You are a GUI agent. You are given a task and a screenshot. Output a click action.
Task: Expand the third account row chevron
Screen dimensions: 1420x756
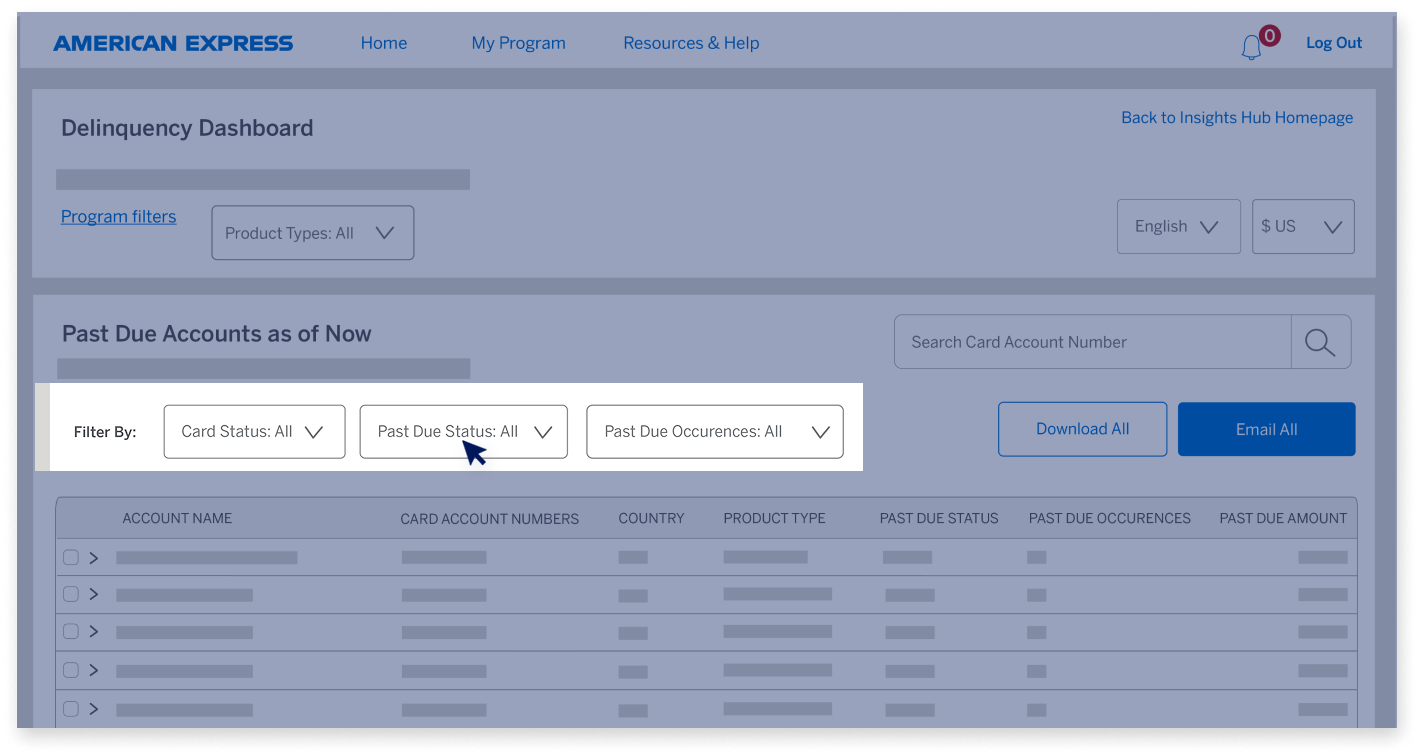coord(94,632)
